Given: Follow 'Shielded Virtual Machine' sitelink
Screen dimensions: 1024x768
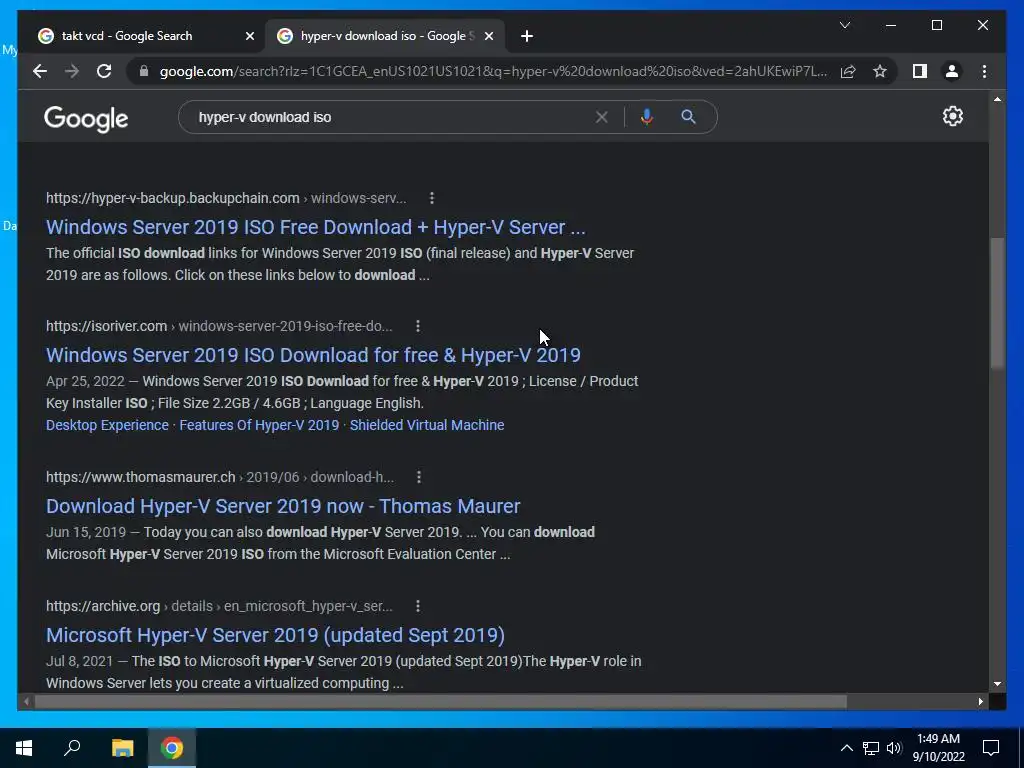Looking at the screenshot, I should (x=427, y=425).
